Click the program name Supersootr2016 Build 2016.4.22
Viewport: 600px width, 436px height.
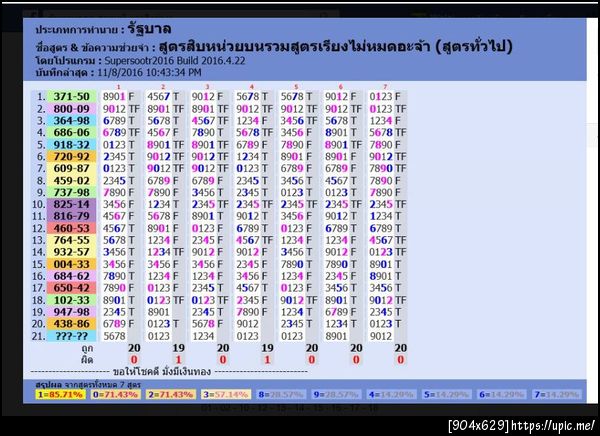coord(175,61)
